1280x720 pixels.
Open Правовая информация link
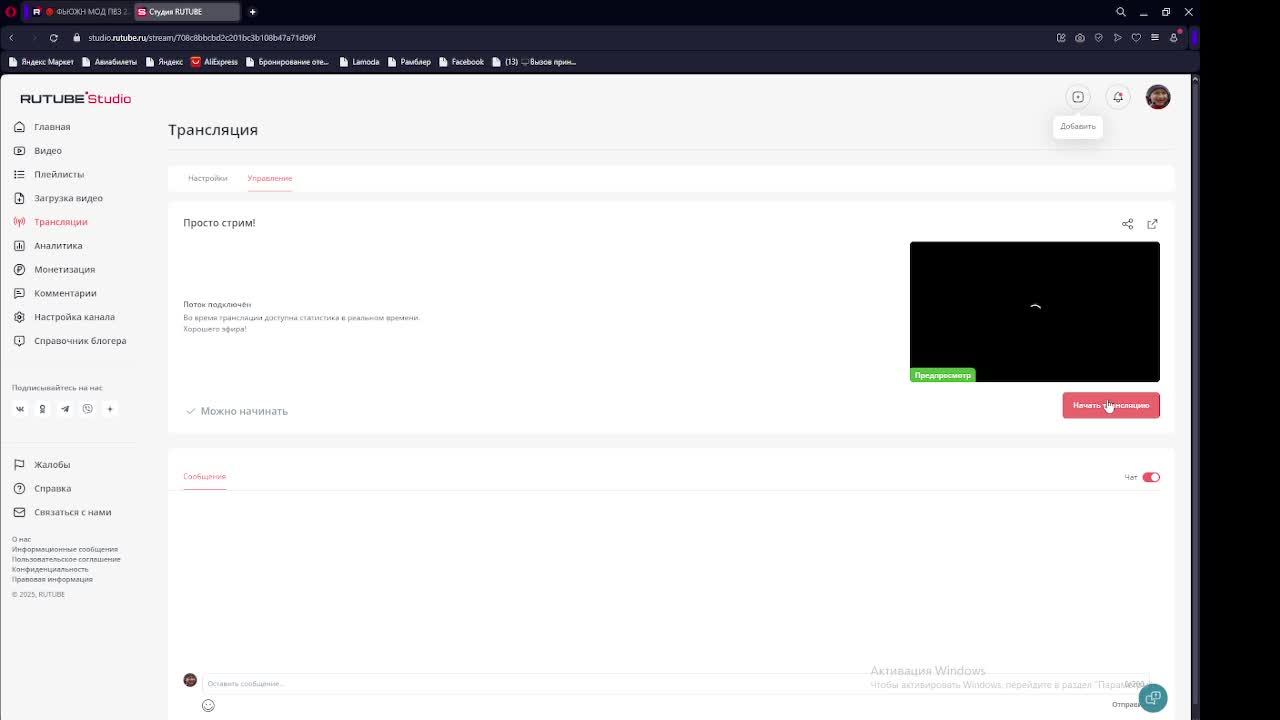[52, 579]
